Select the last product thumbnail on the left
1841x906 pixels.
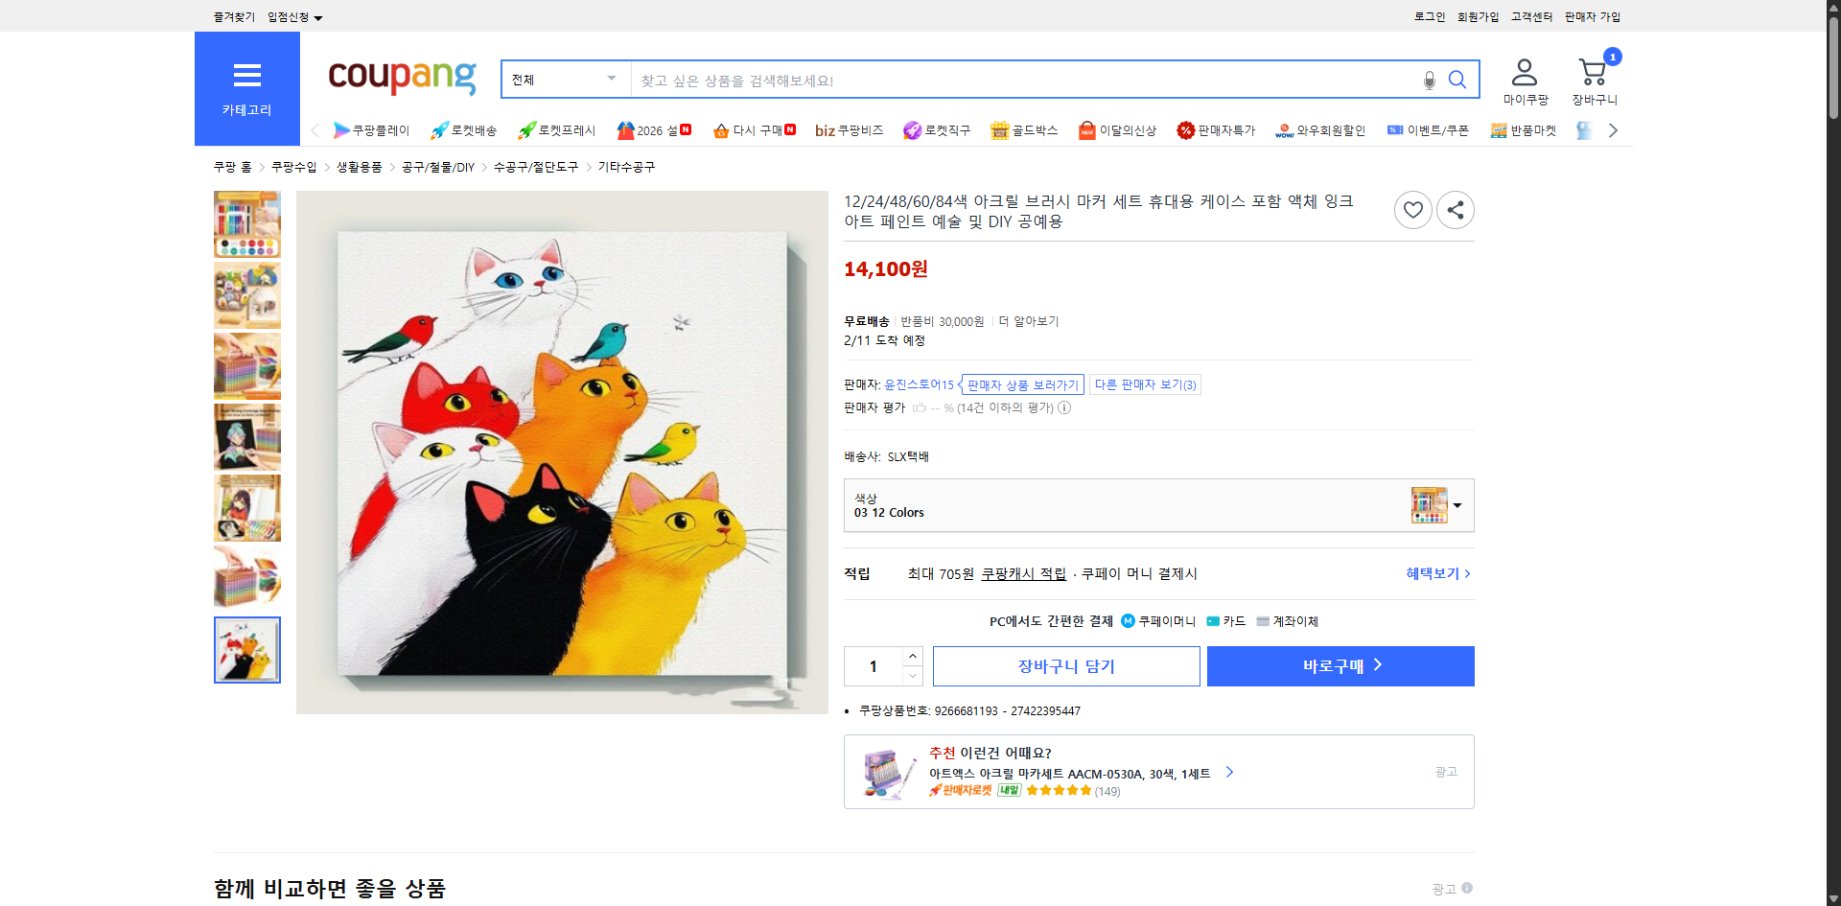pyautogui.click(x=246, y=650)
